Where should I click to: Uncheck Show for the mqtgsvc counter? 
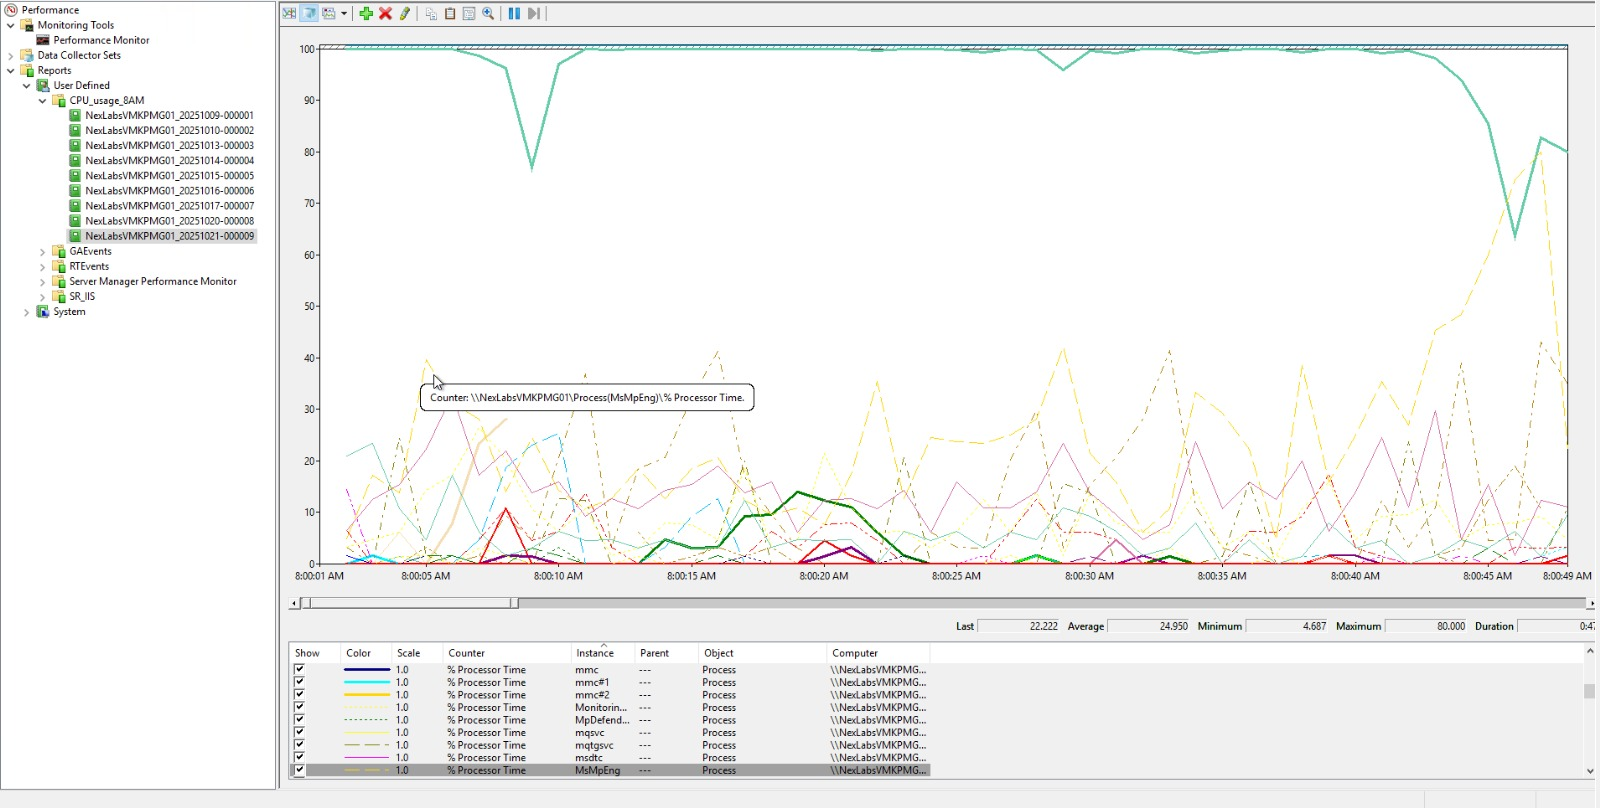coord(299,745)
